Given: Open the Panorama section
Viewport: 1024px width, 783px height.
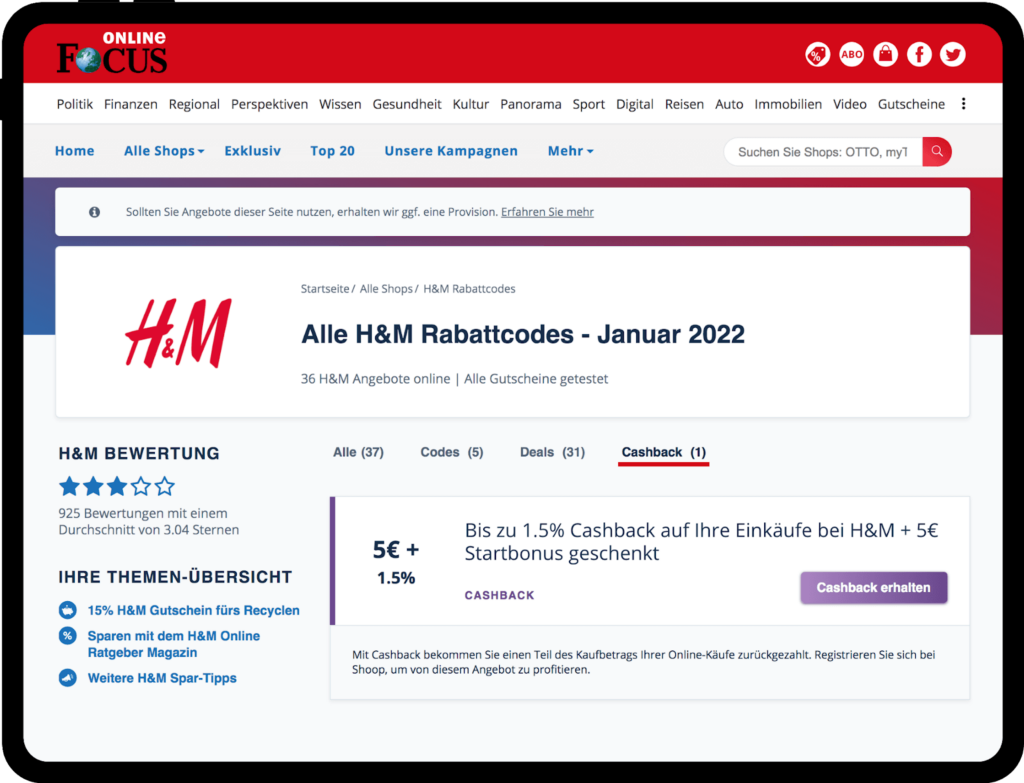Looking at the screenshot, I should pyautogui.click(x=530, y=104).
